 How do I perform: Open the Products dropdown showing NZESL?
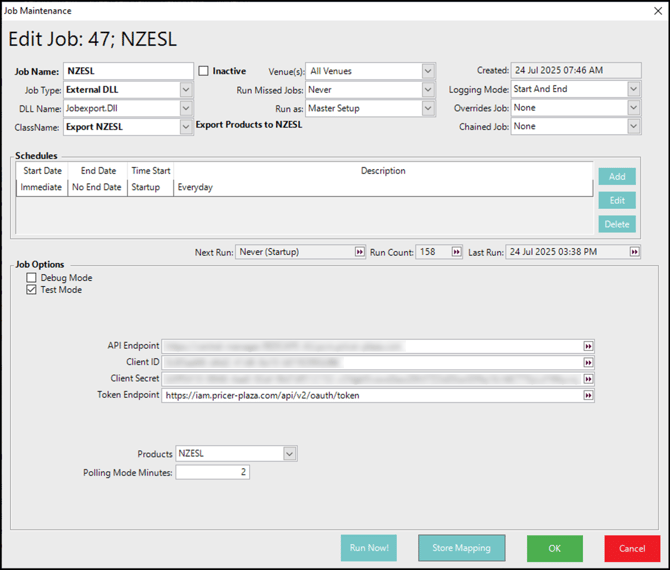[289, 454]
